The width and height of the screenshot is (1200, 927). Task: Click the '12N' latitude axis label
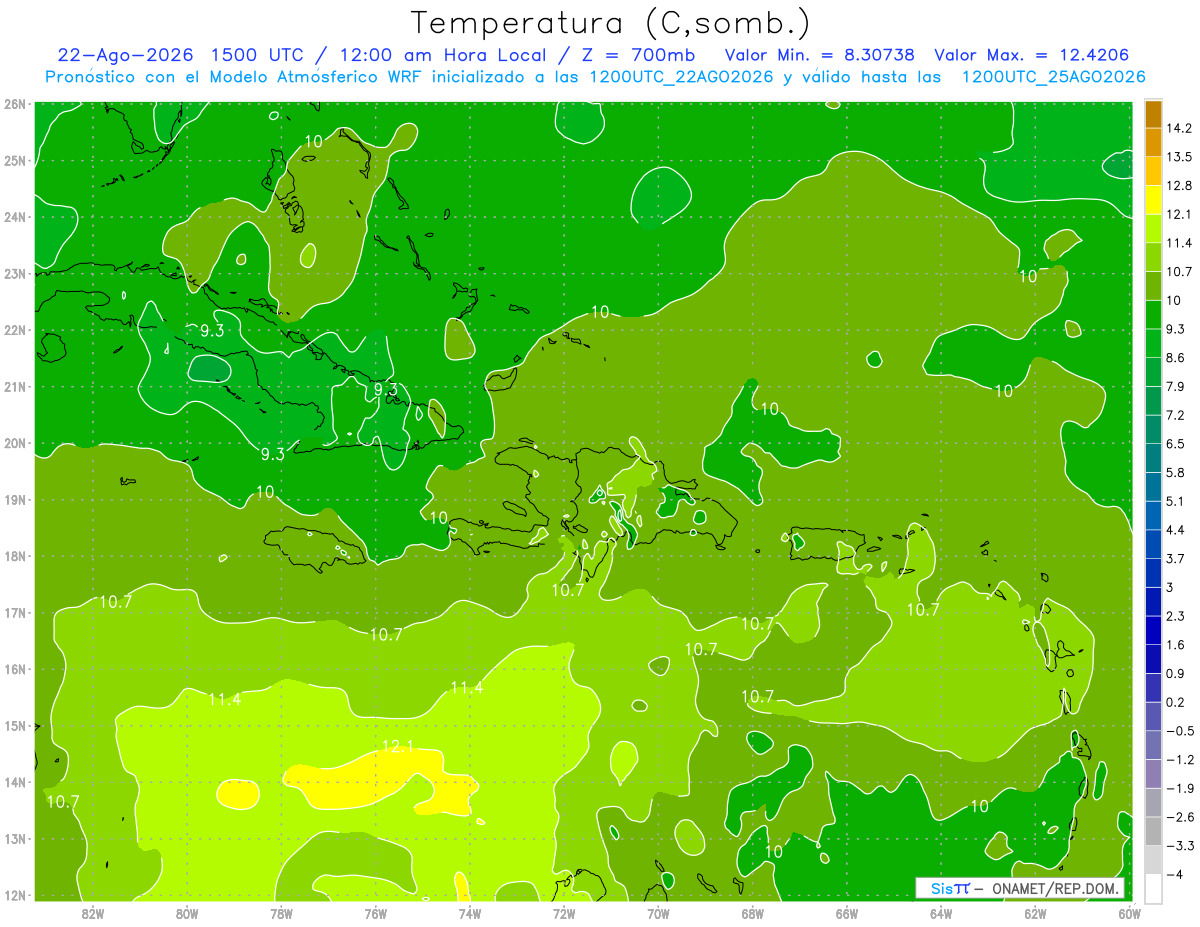tap(14, 895)
